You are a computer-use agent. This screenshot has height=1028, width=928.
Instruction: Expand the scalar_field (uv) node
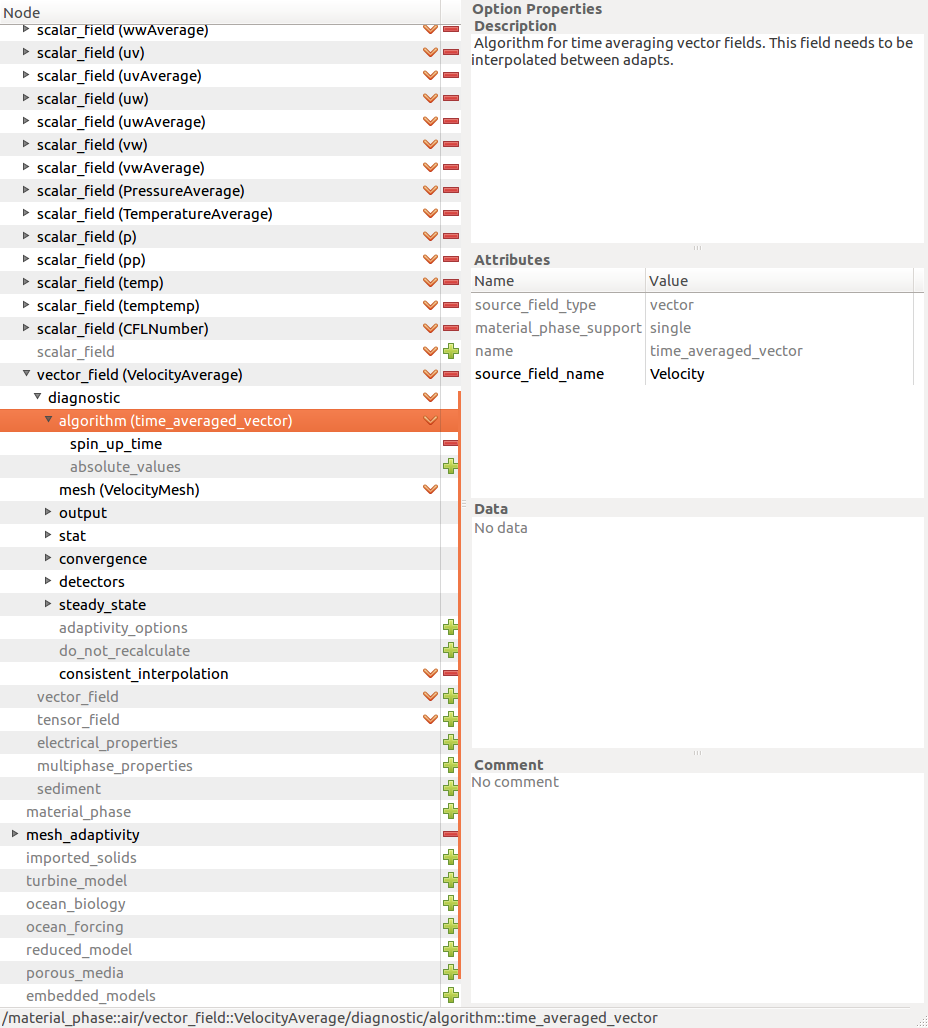coord(26,51)
